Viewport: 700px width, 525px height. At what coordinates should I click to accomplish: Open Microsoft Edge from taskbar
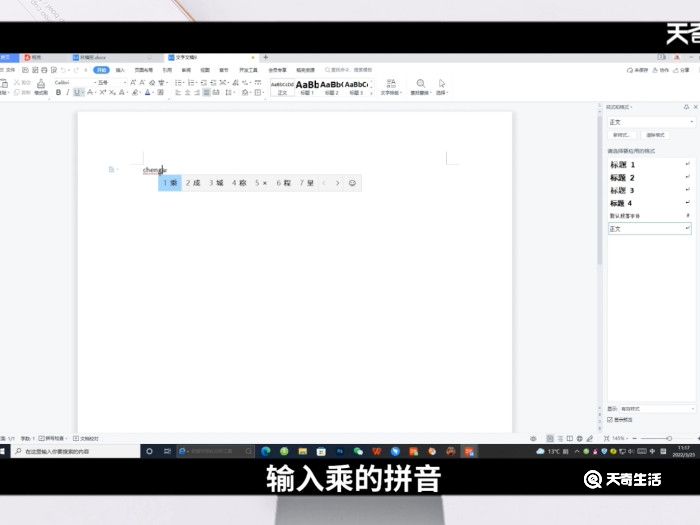point(266,451)
